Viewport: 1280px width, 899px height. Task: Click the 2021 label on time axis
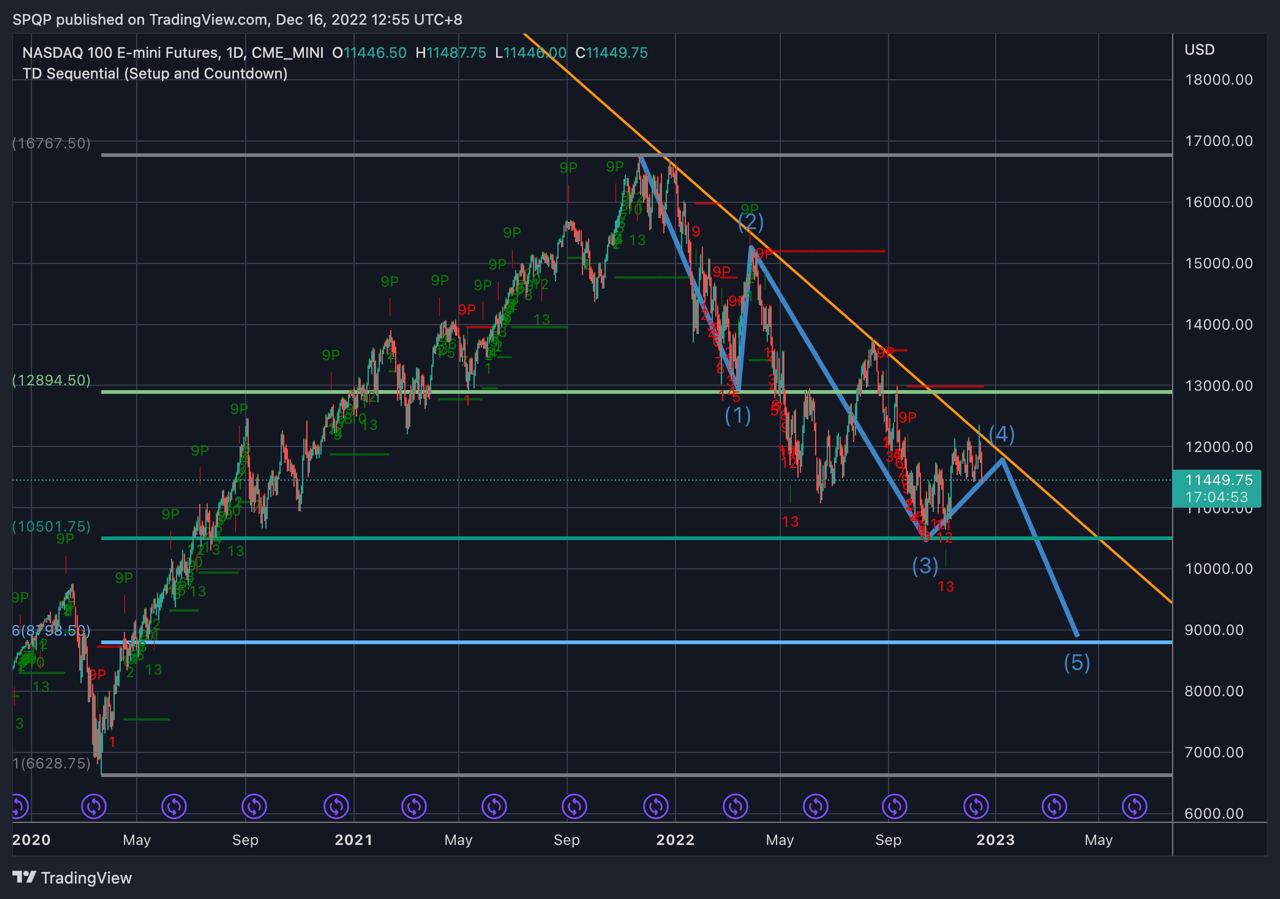click(352, 840)
